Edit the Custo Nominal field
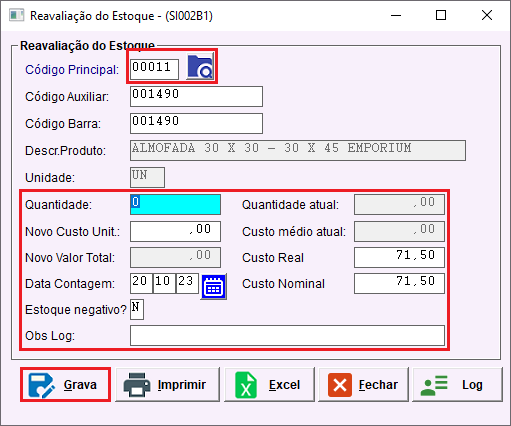Image resolution: width=511 pixels, height=426 pixels. pyautogui.click(x=399, y=283)
